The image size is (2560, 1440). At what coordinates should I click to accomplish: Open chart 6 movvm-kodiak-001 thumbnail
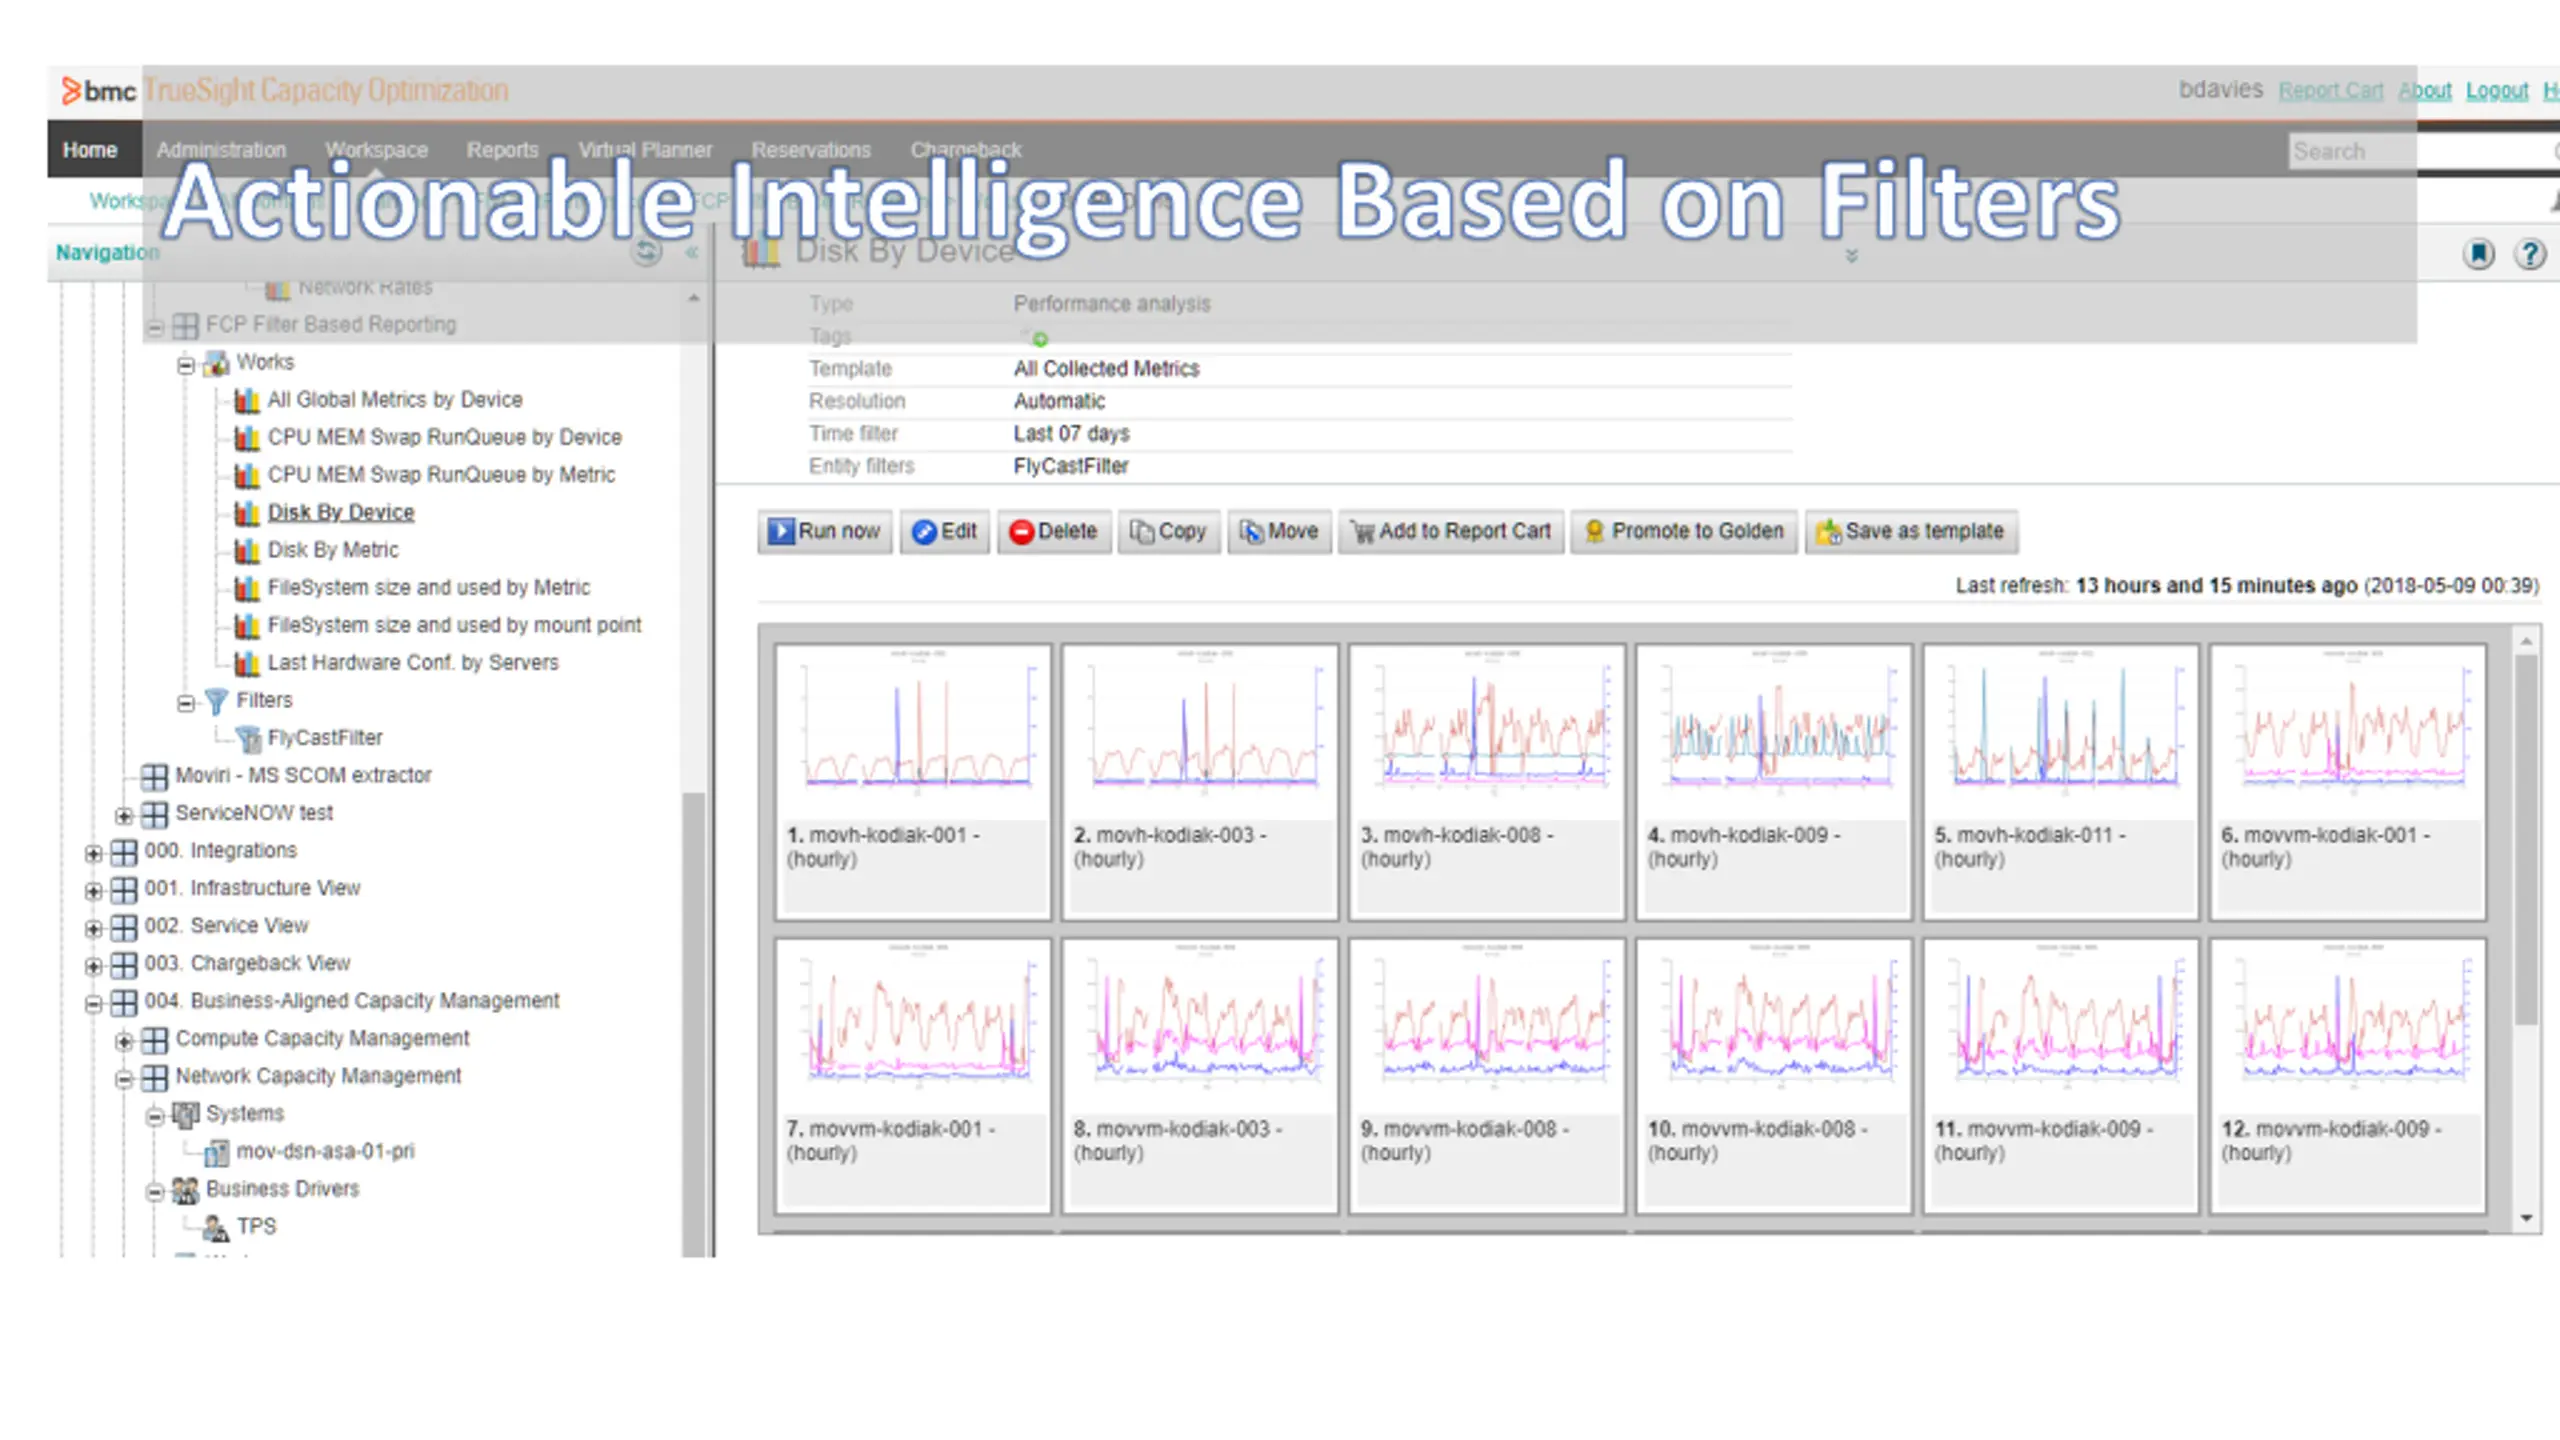point(2348,781)
